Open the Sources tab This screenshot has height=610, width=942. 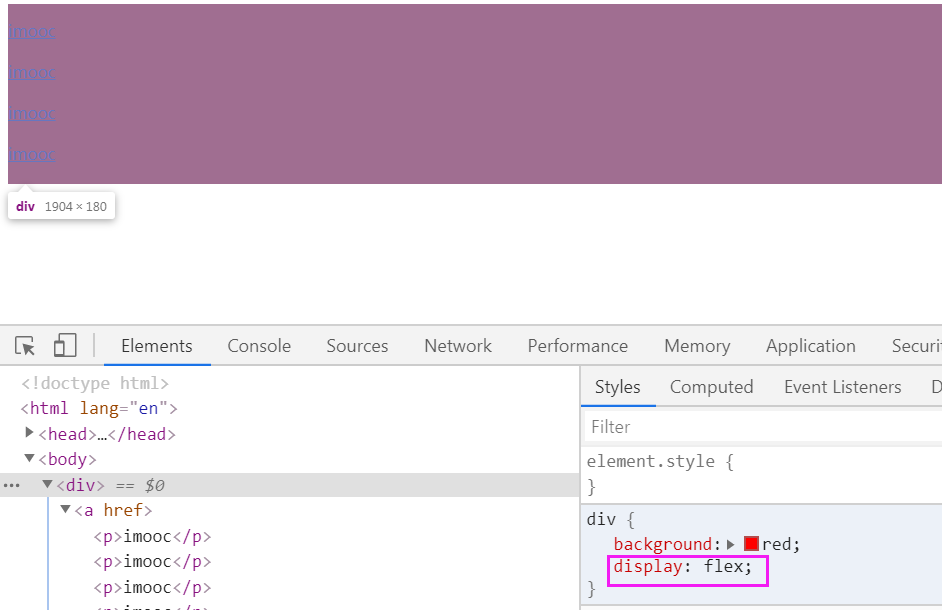click(357, 346)
